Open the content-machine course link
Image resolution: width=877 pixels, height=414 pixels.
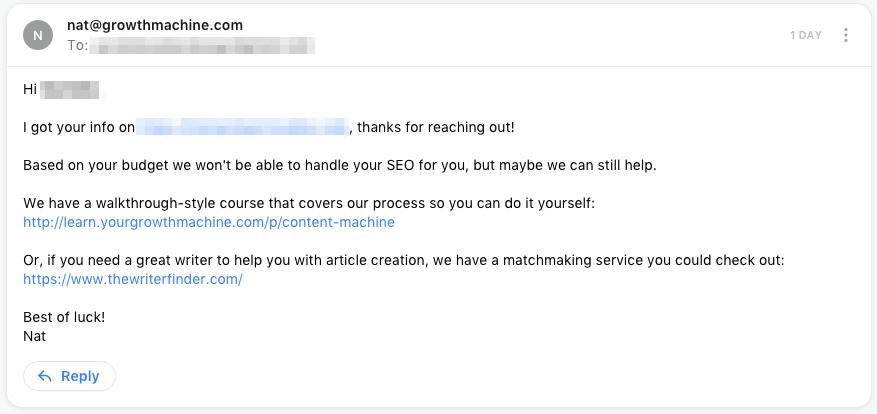[x=209, y=222]
